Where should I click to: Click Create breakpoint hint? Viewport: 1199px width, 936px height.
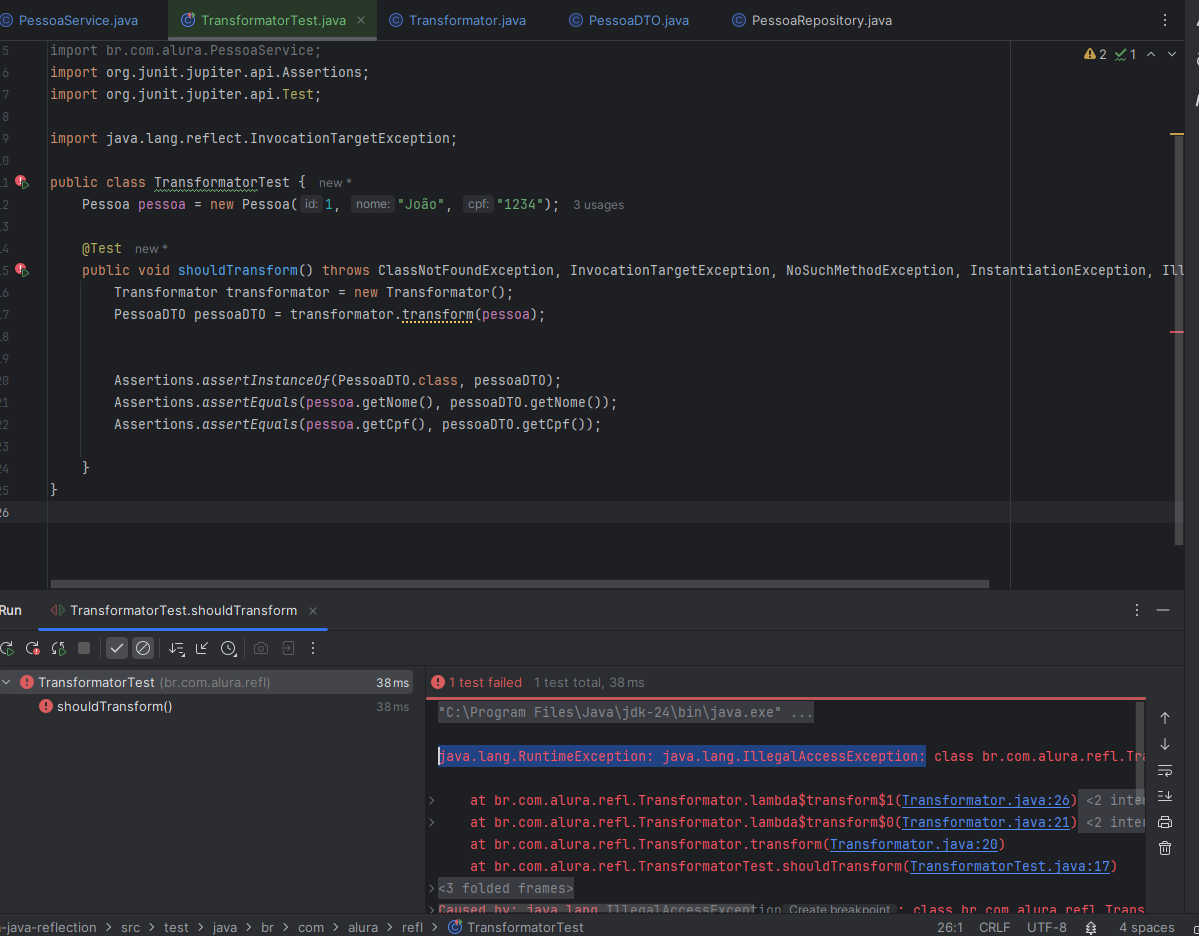(x=839, y=909)
